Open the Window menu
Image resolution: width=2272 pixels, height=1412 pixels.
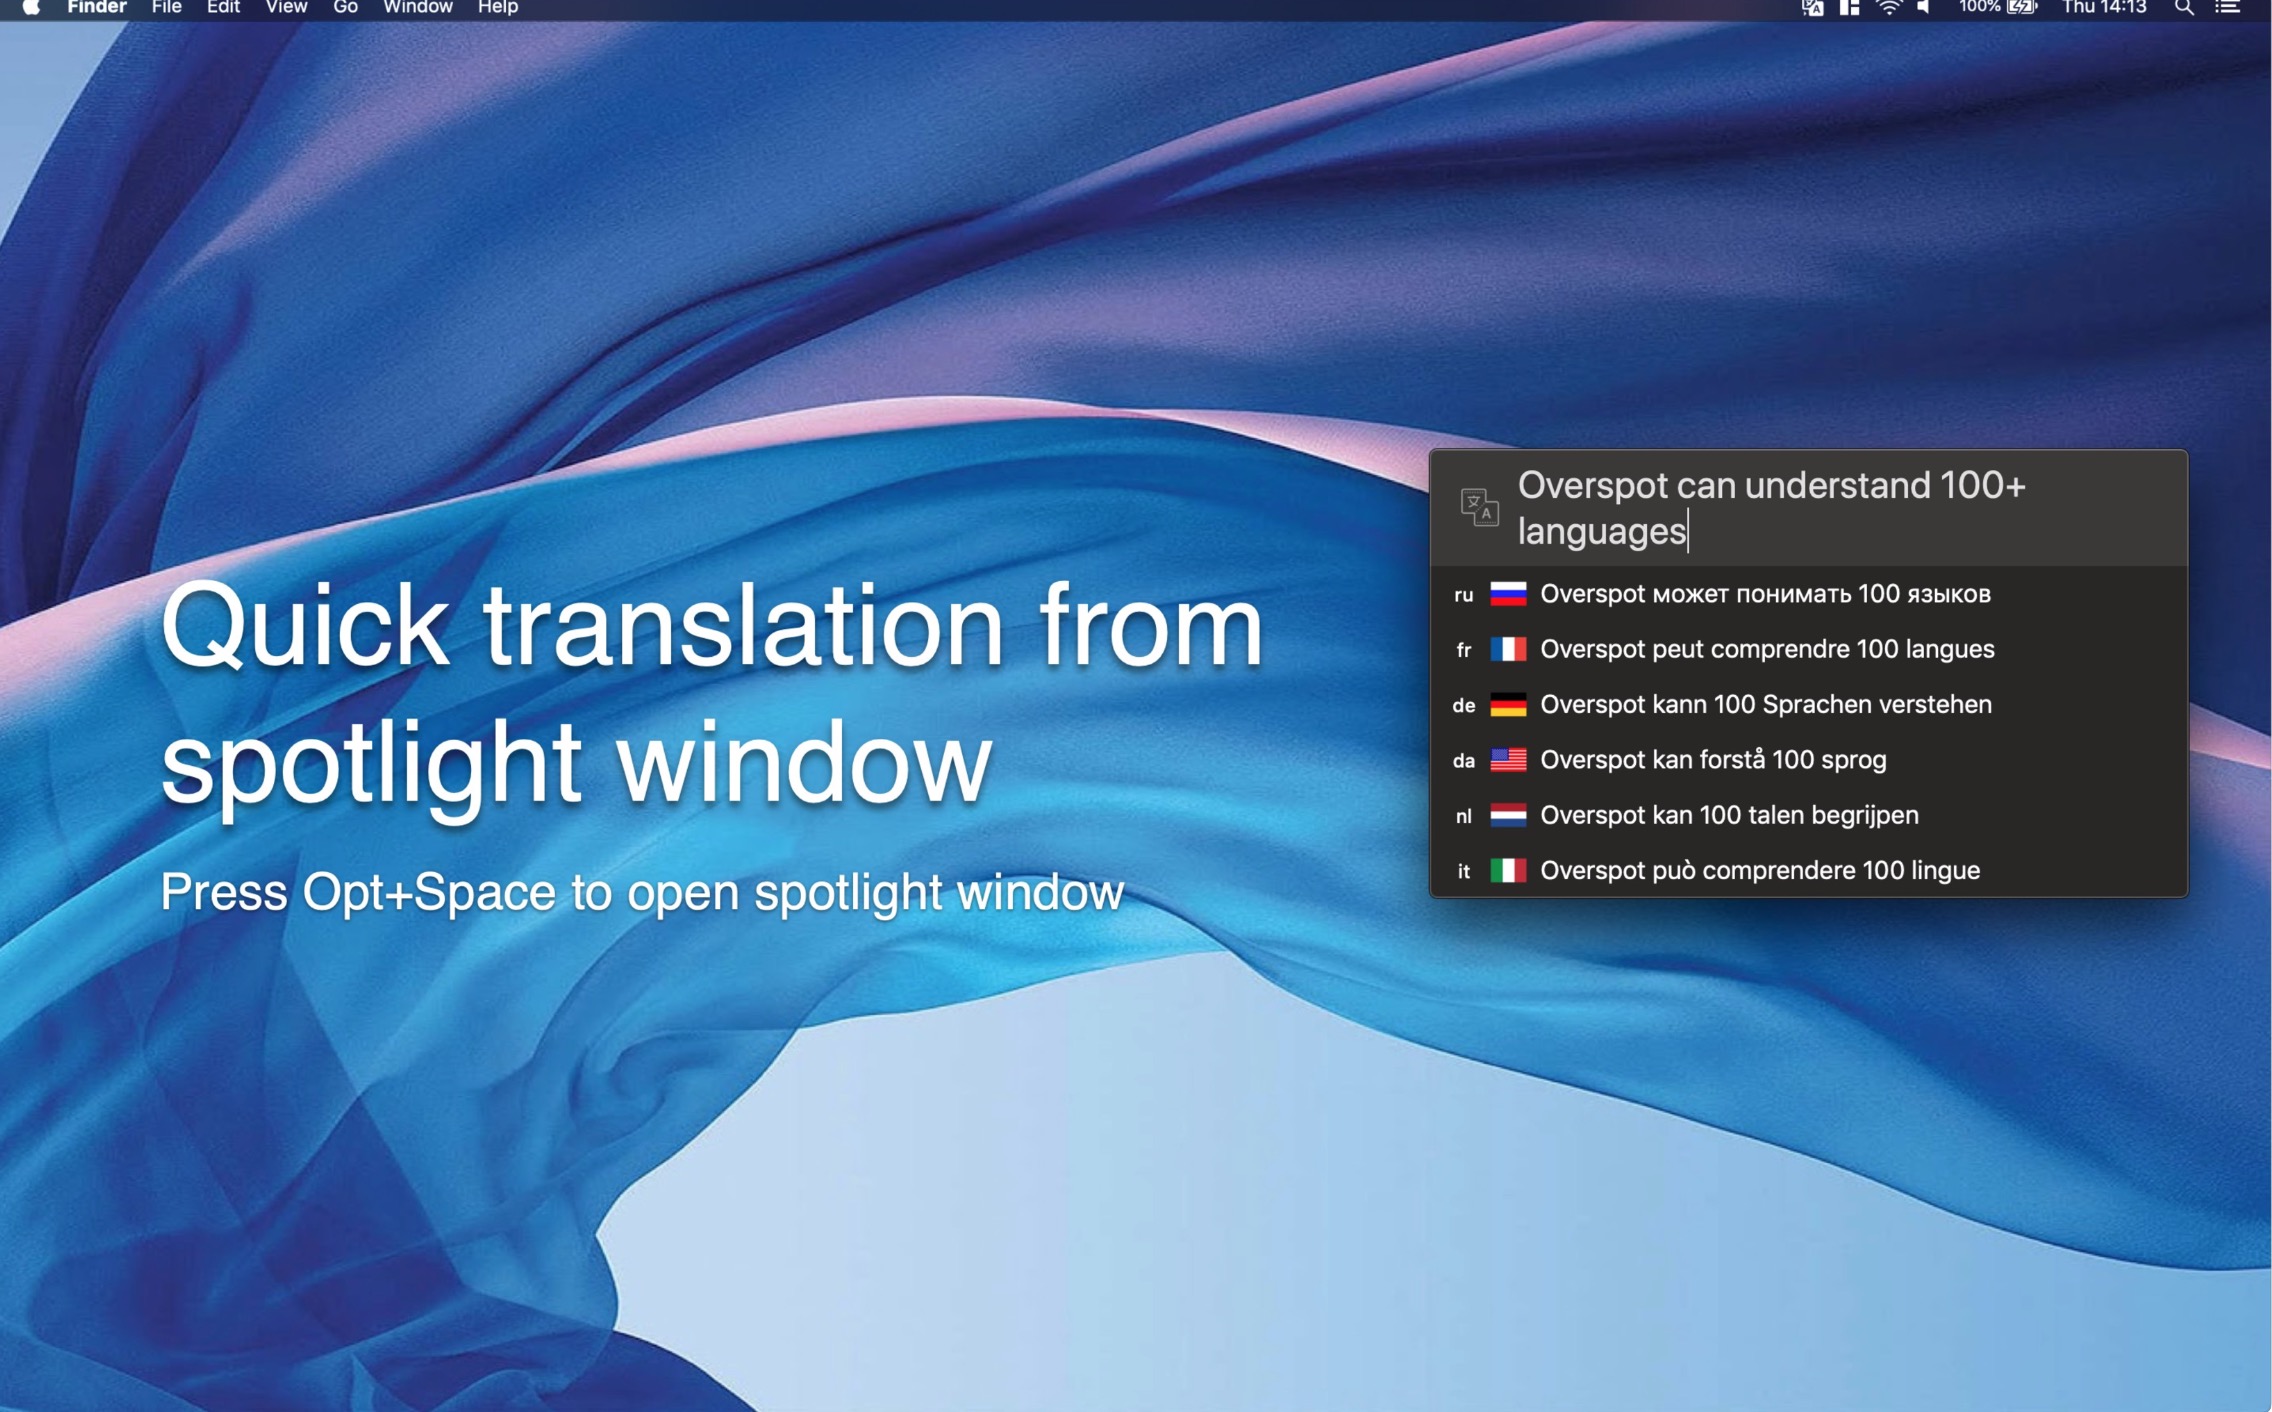click(x=417, y=8)
